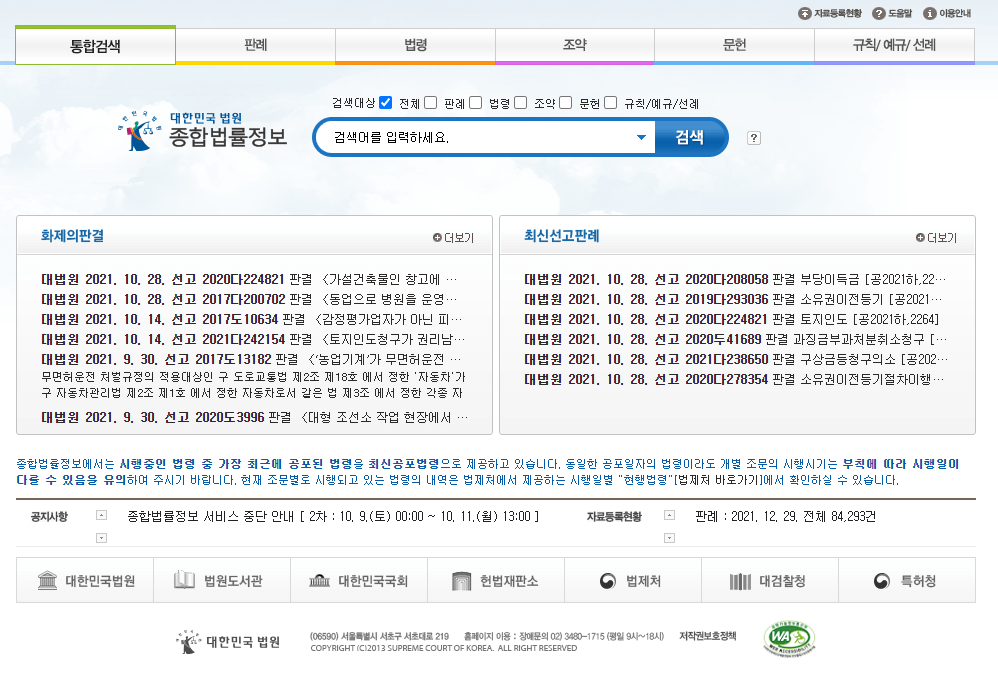Open ruling 2020다208058 부당이득금

tap(735, 279)
